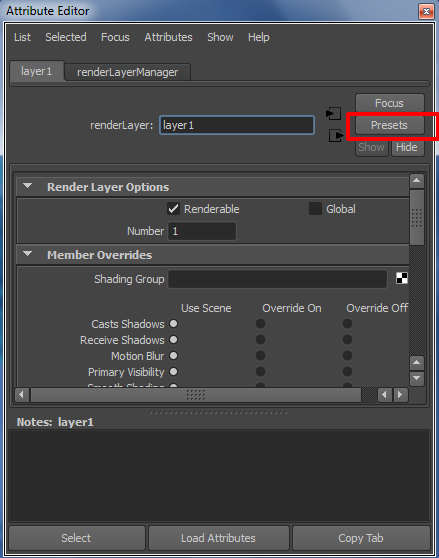Click the Show button beside Hide
The image size is (439, 558).
point(371,147)
